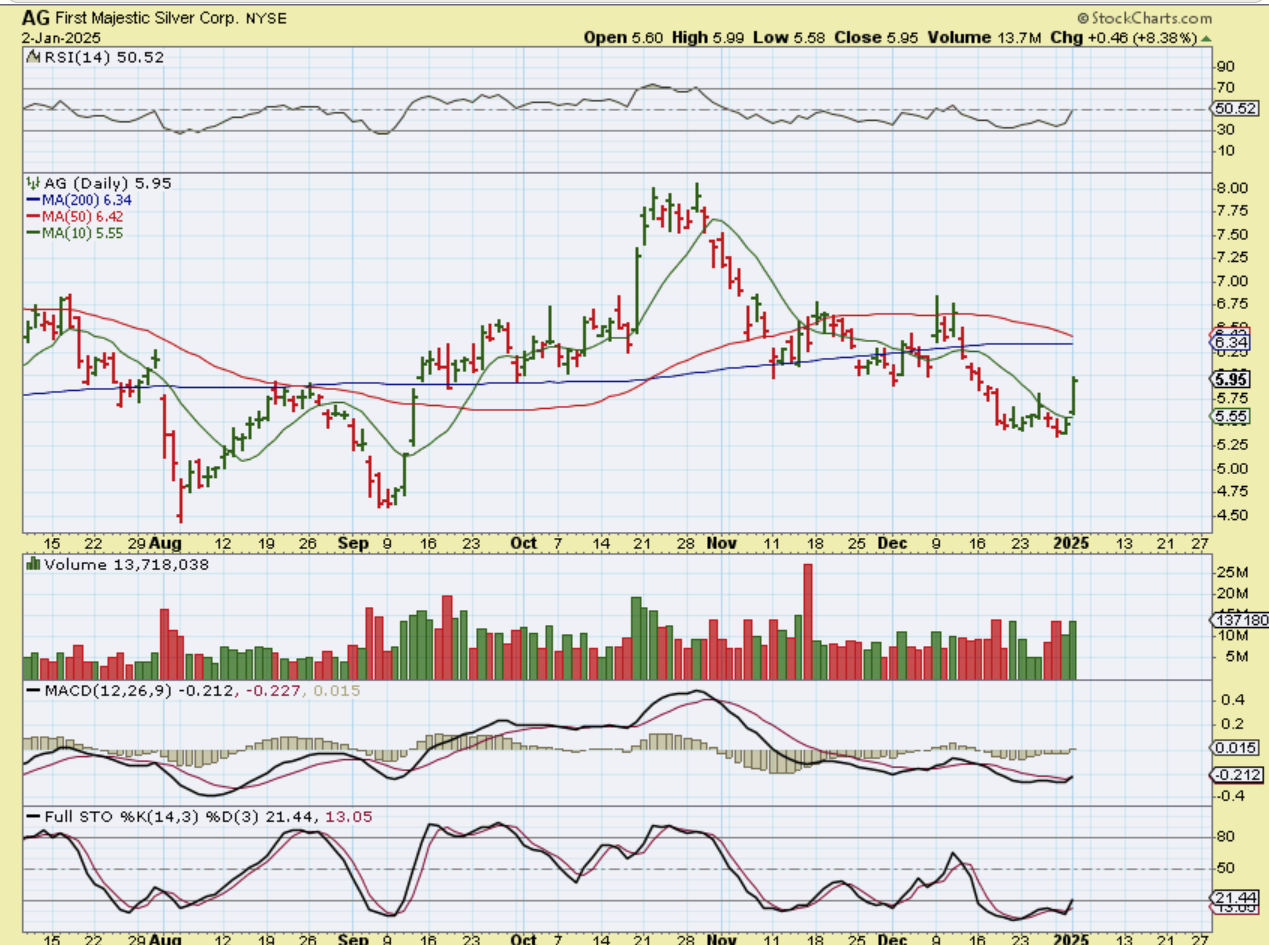
Task: Click the MA(50) 6.42 legend entry
Action: click(x=77, y=216)
